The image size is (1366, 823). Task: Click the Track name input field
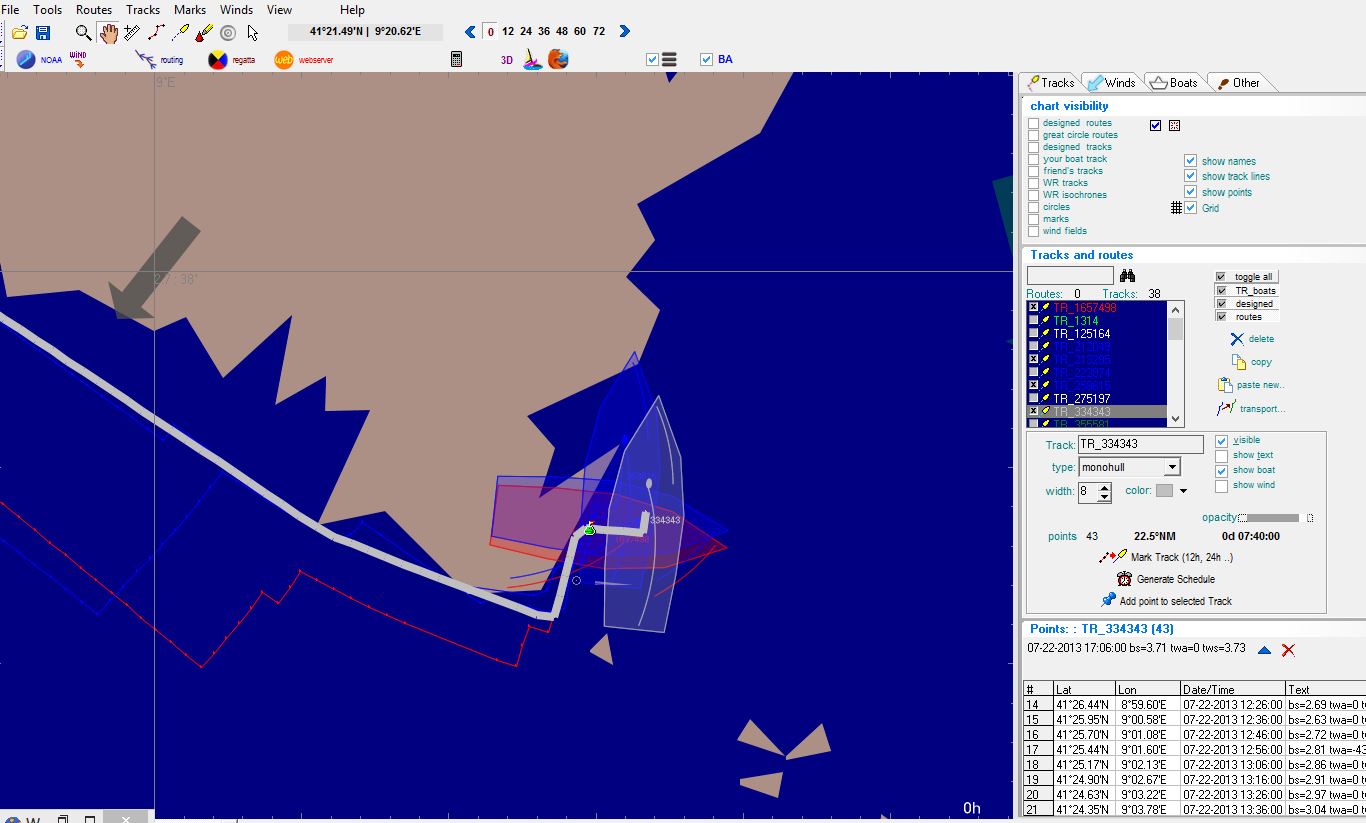pyautogui.click(x=1141, y=444)
